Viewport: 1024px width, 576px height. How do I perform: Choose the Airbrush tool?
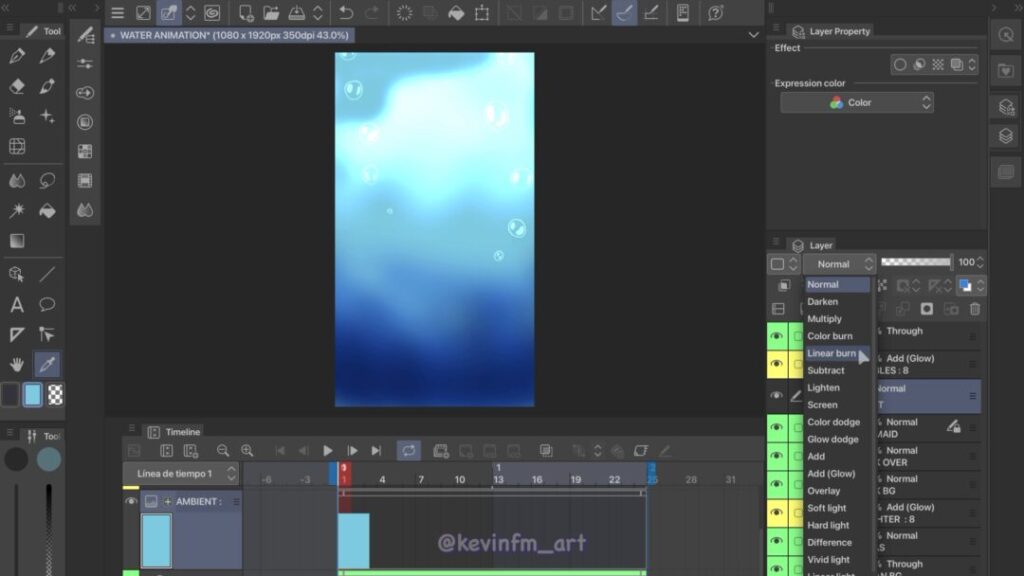pos(18,116)
